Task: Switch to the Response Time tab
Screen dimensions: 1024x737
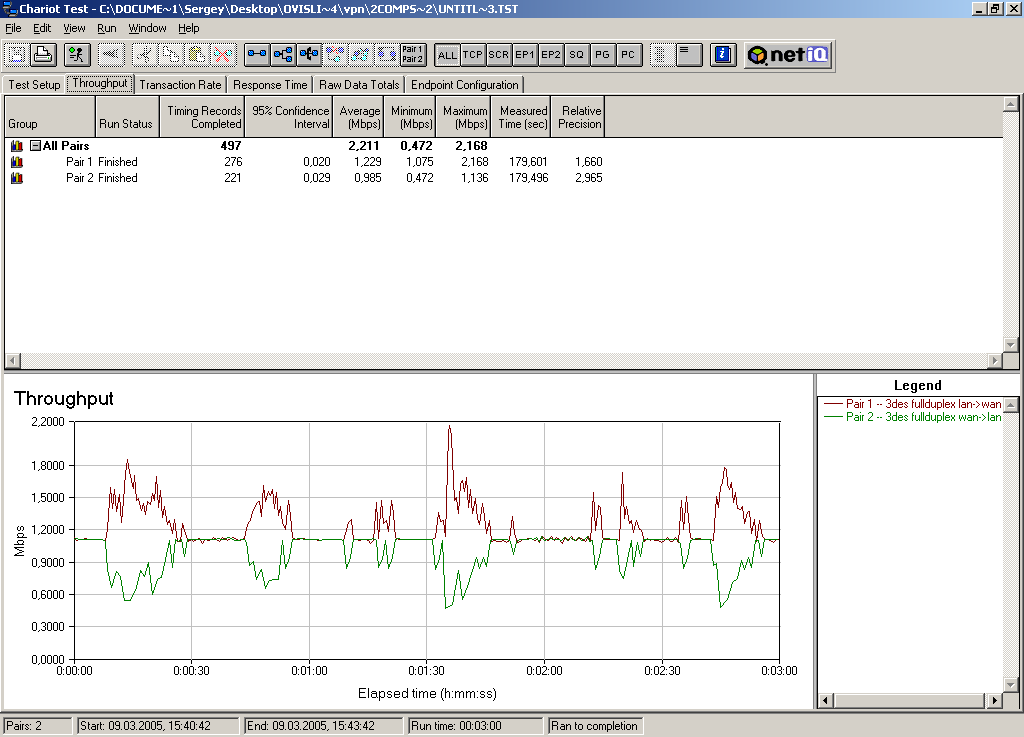Action: [270, 85]
